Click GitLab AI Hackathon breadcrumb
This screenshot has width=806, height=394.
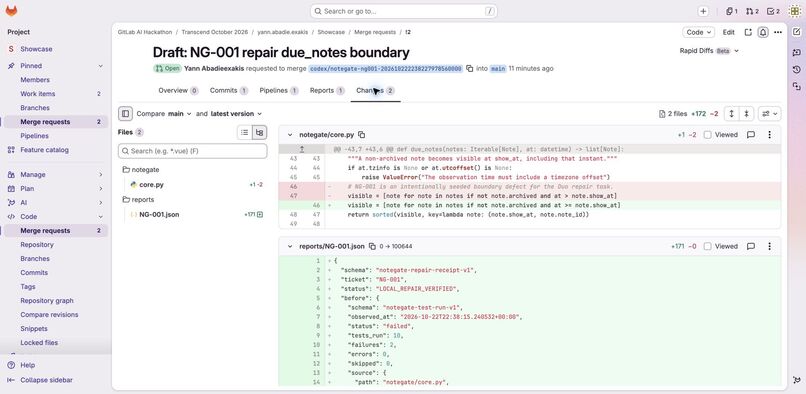[144, 32]
